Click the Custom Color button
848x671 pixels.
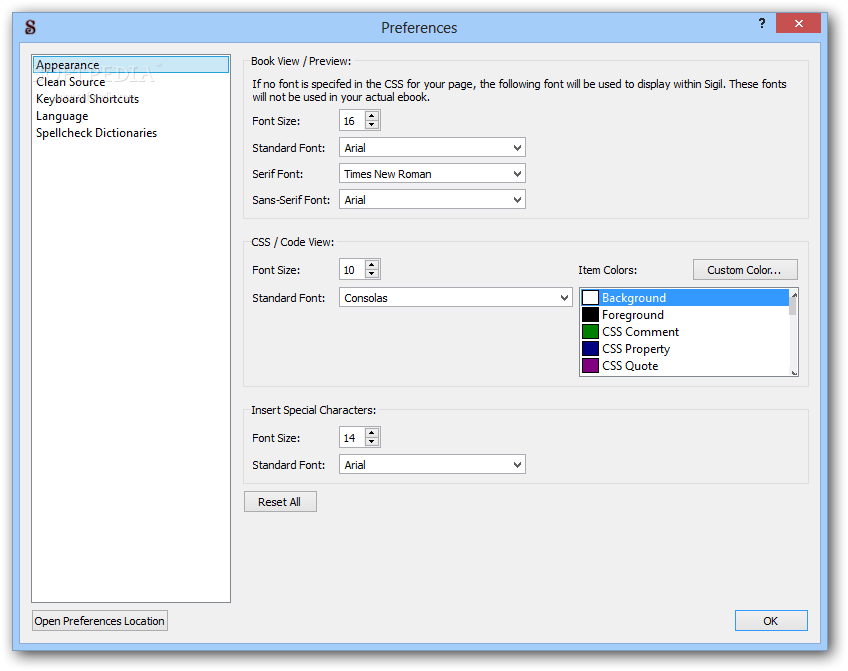point(745,270)
